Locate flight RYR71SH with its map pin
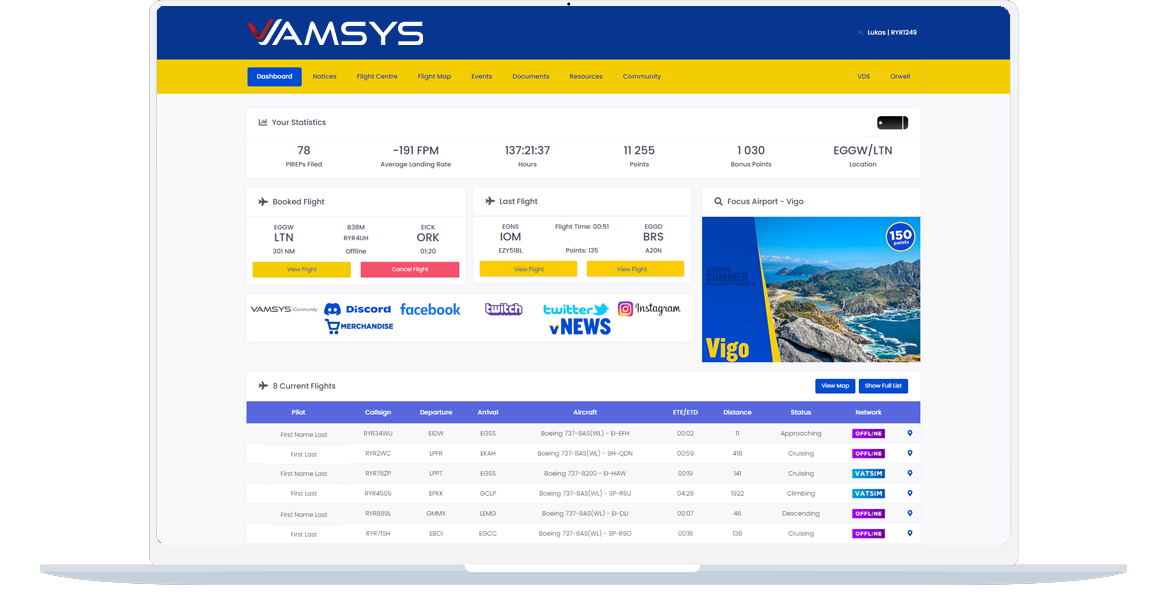The image size is (1175, 594). [x=910, y=533]
